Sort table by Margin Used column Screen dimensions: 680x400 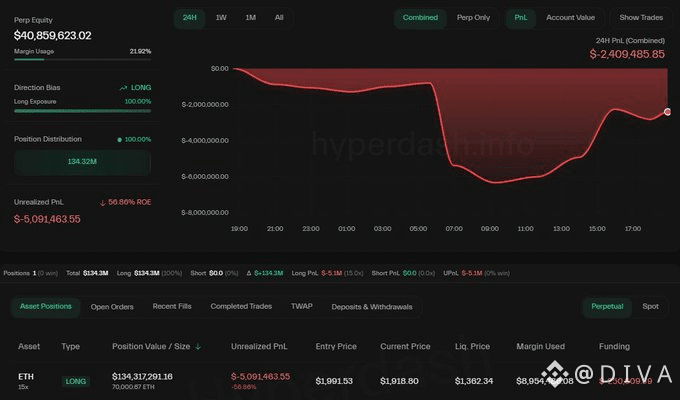[x=540, y=347]
